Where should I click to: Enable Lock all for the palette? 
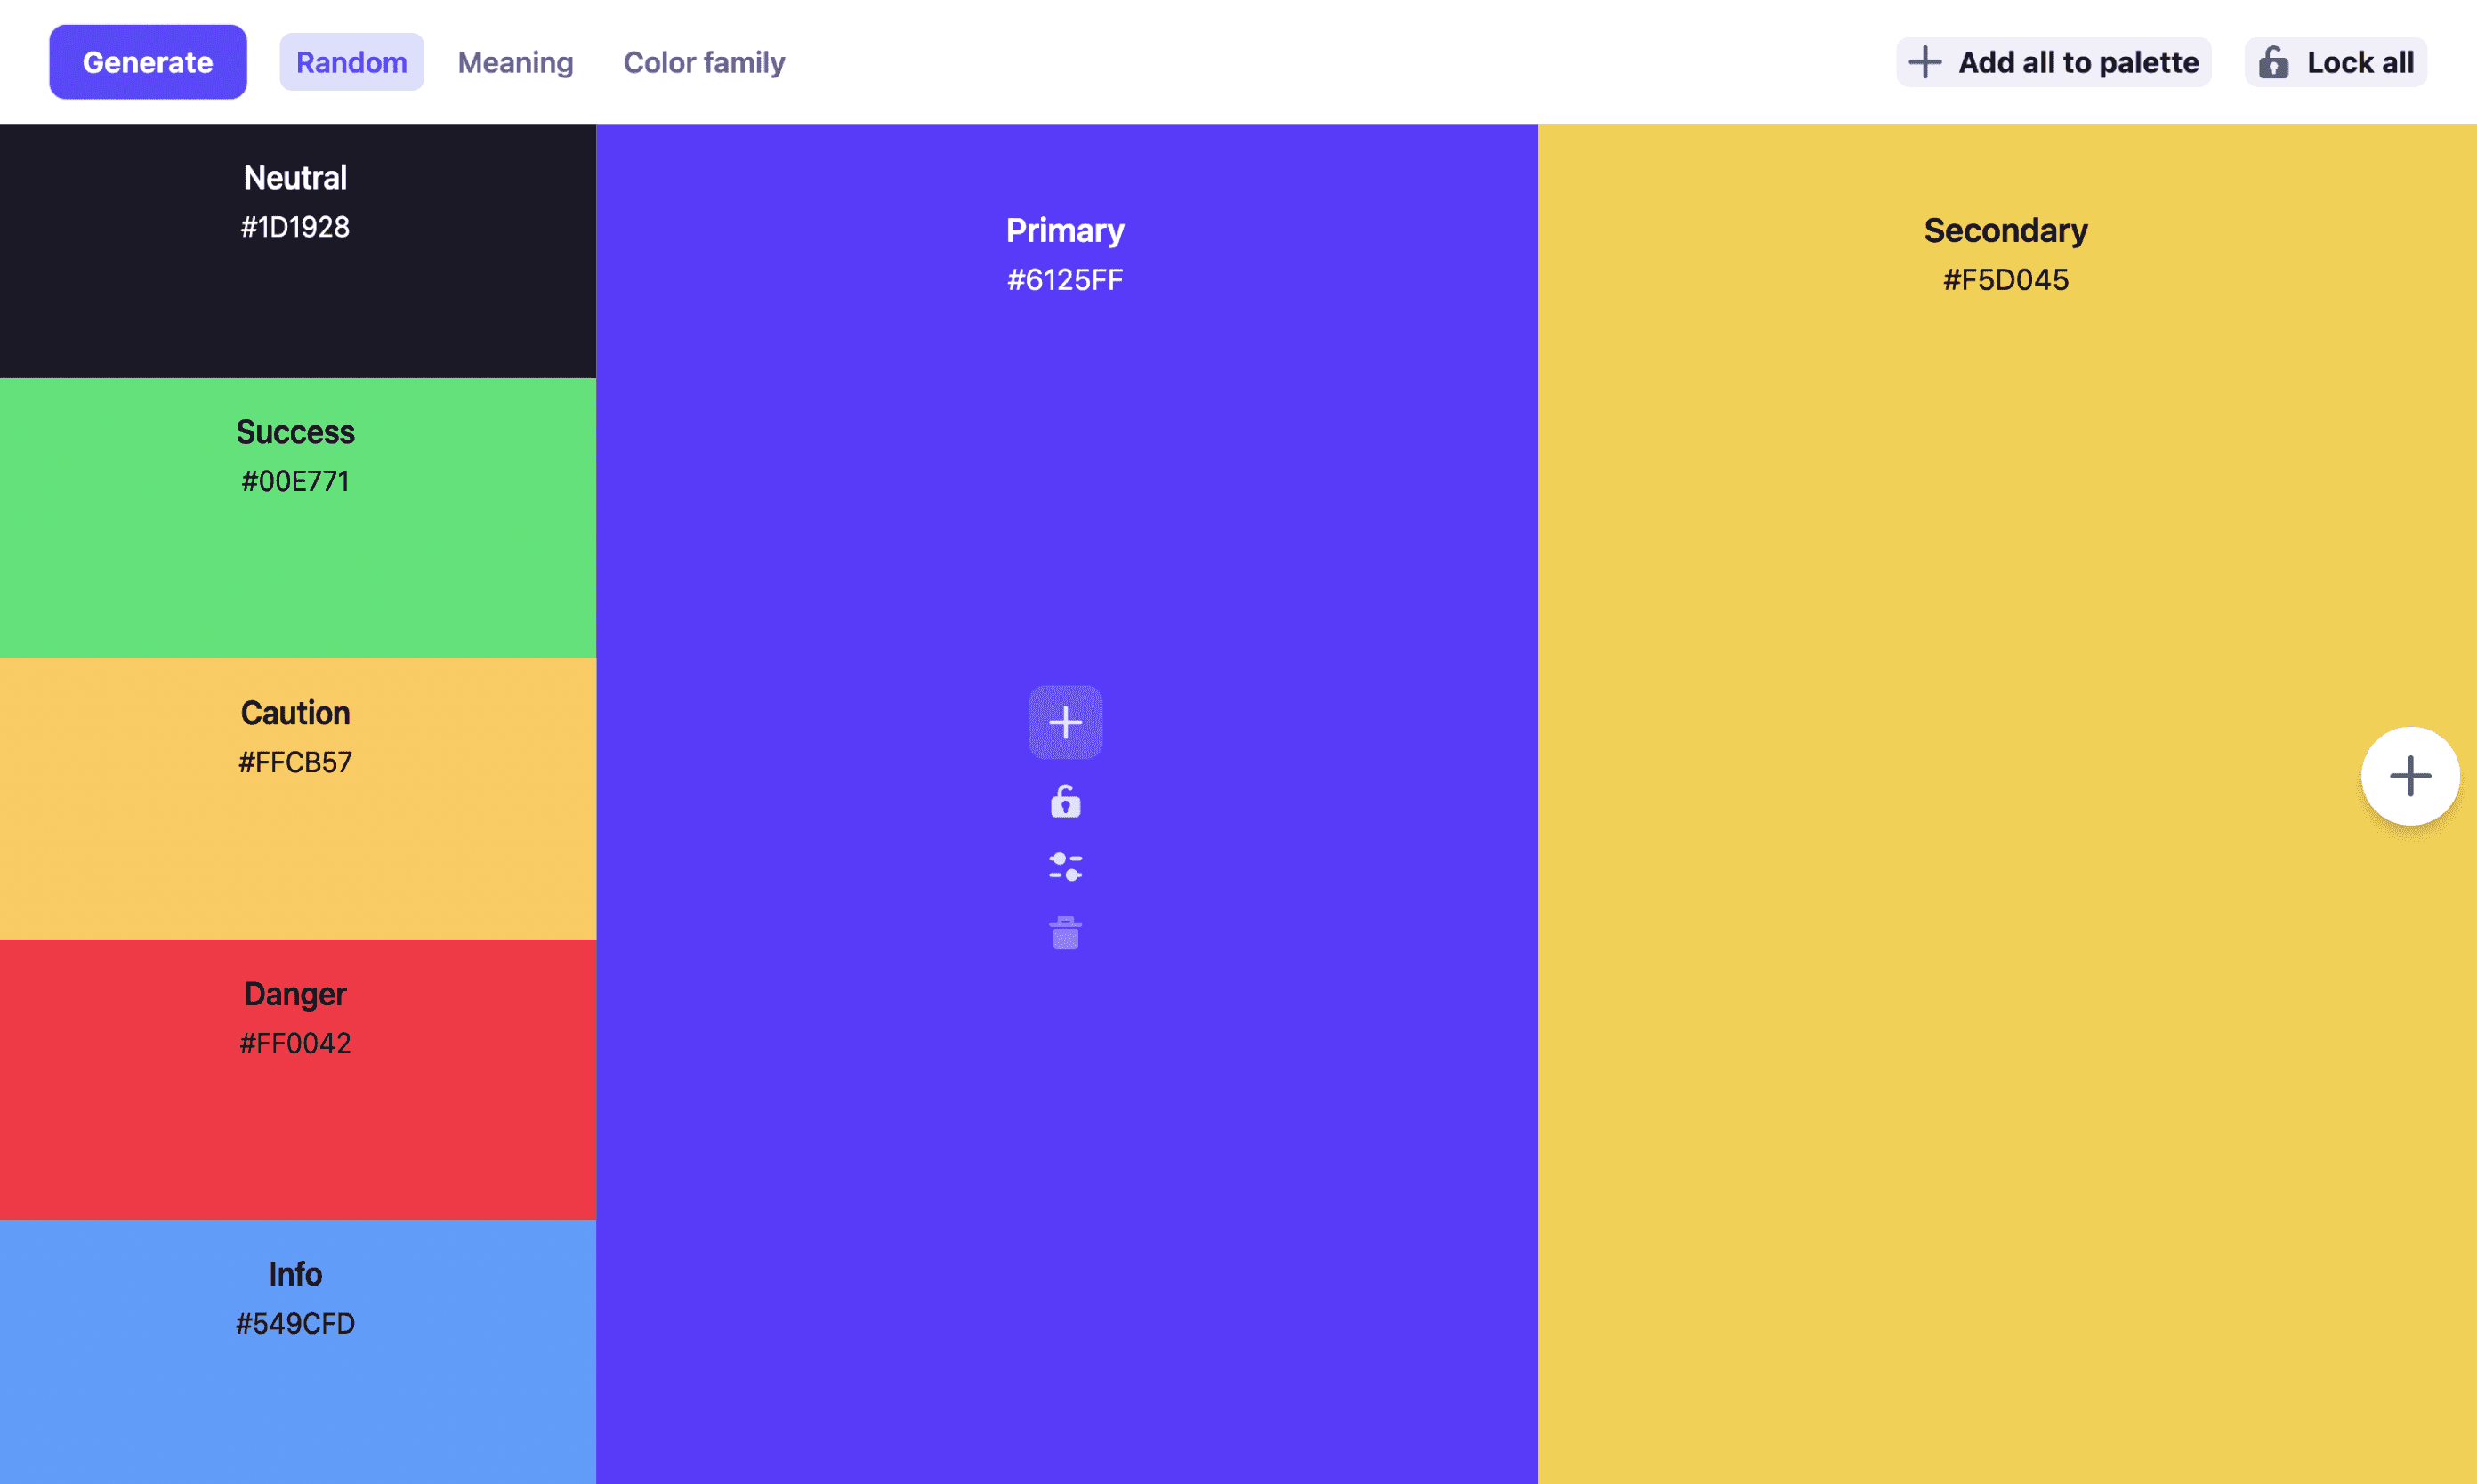2335,61
